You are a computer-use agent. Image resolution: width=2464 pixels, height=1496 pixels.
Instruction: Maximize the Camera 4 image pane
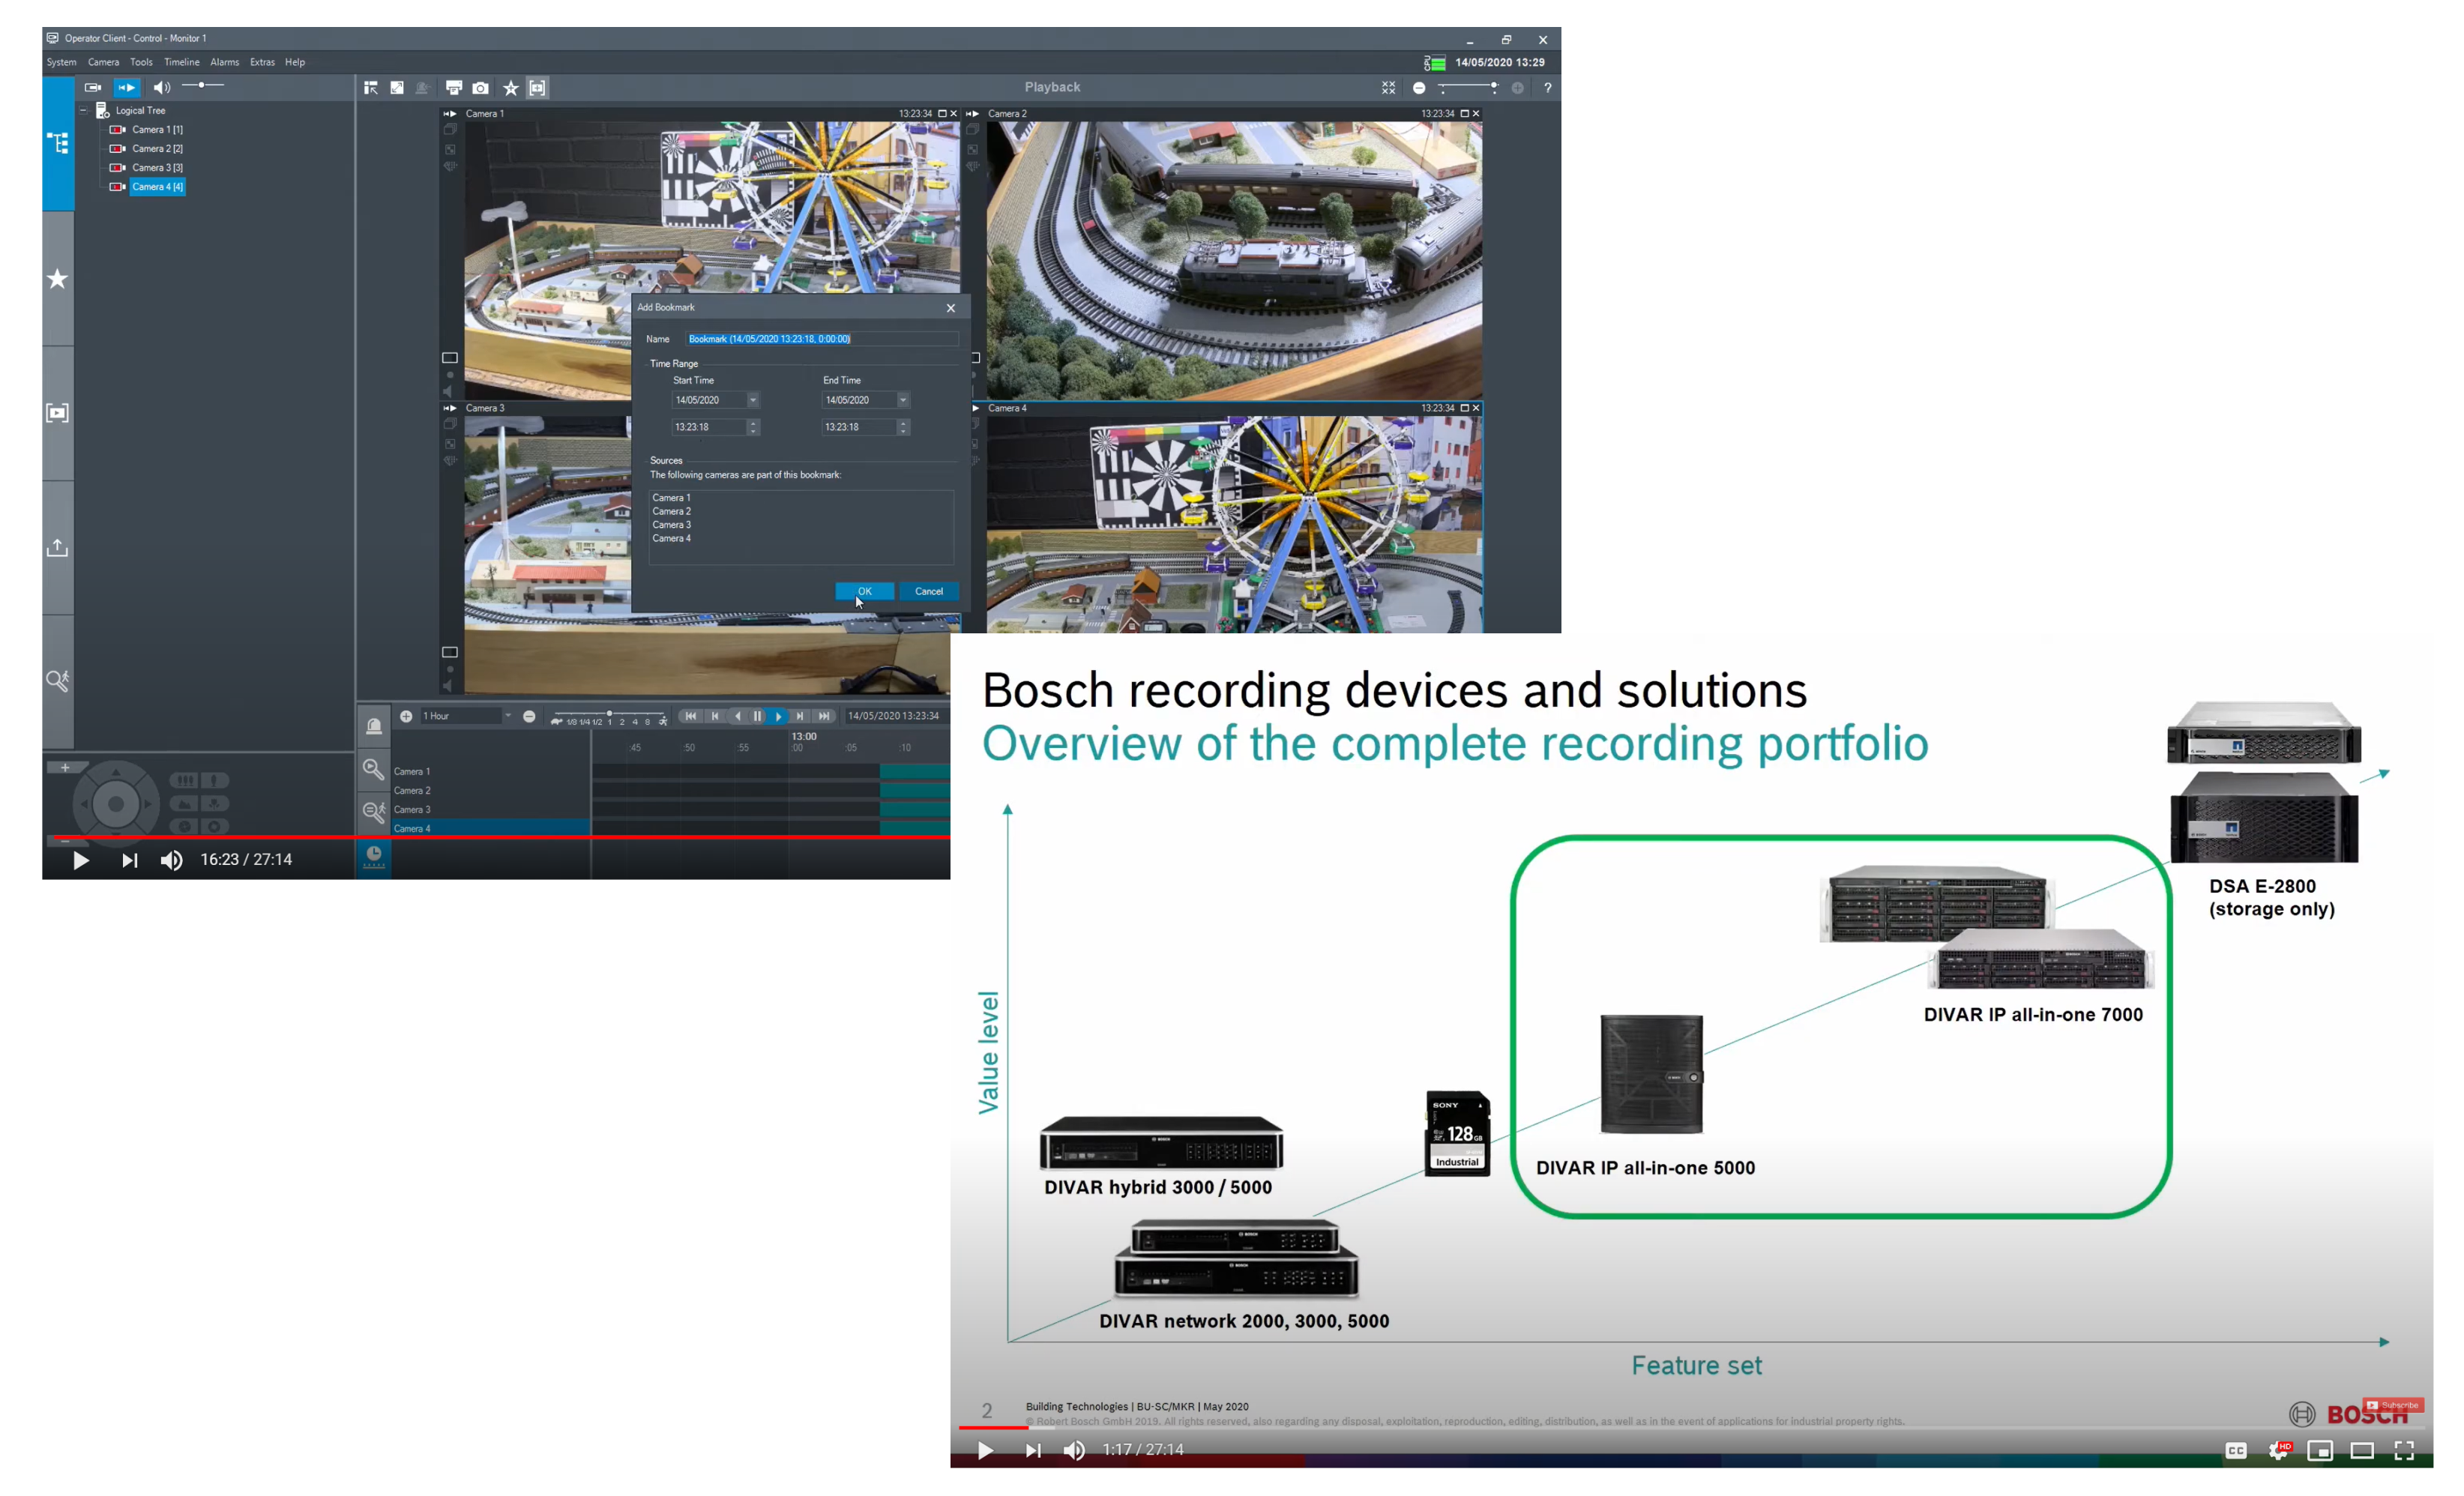click(1465, 408)
